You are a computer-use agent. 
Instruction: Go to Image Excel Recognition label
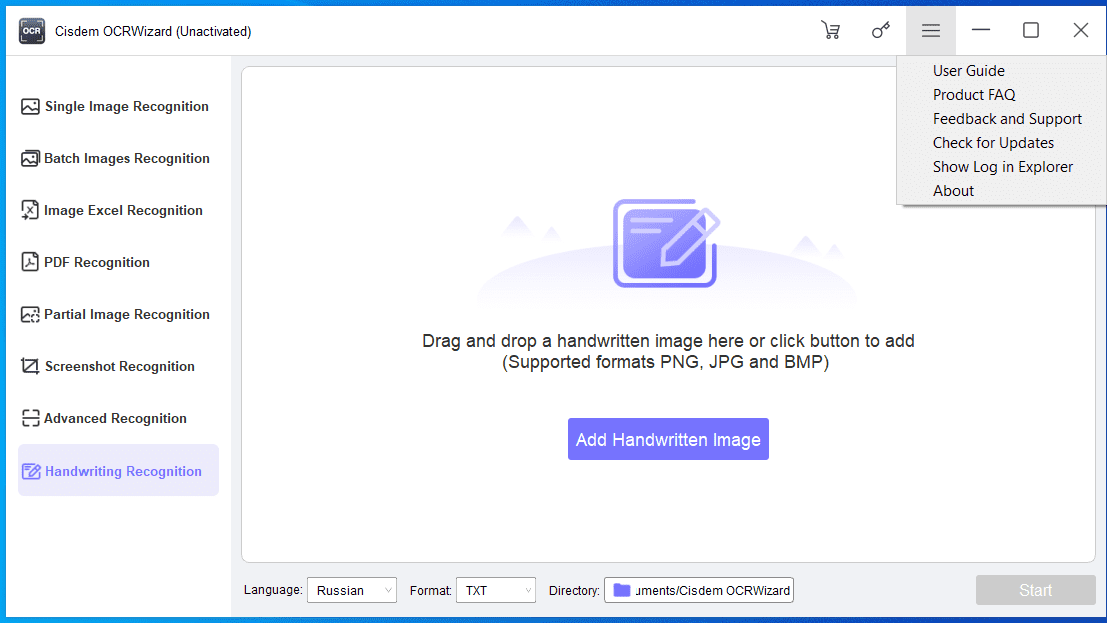[124, 210]
